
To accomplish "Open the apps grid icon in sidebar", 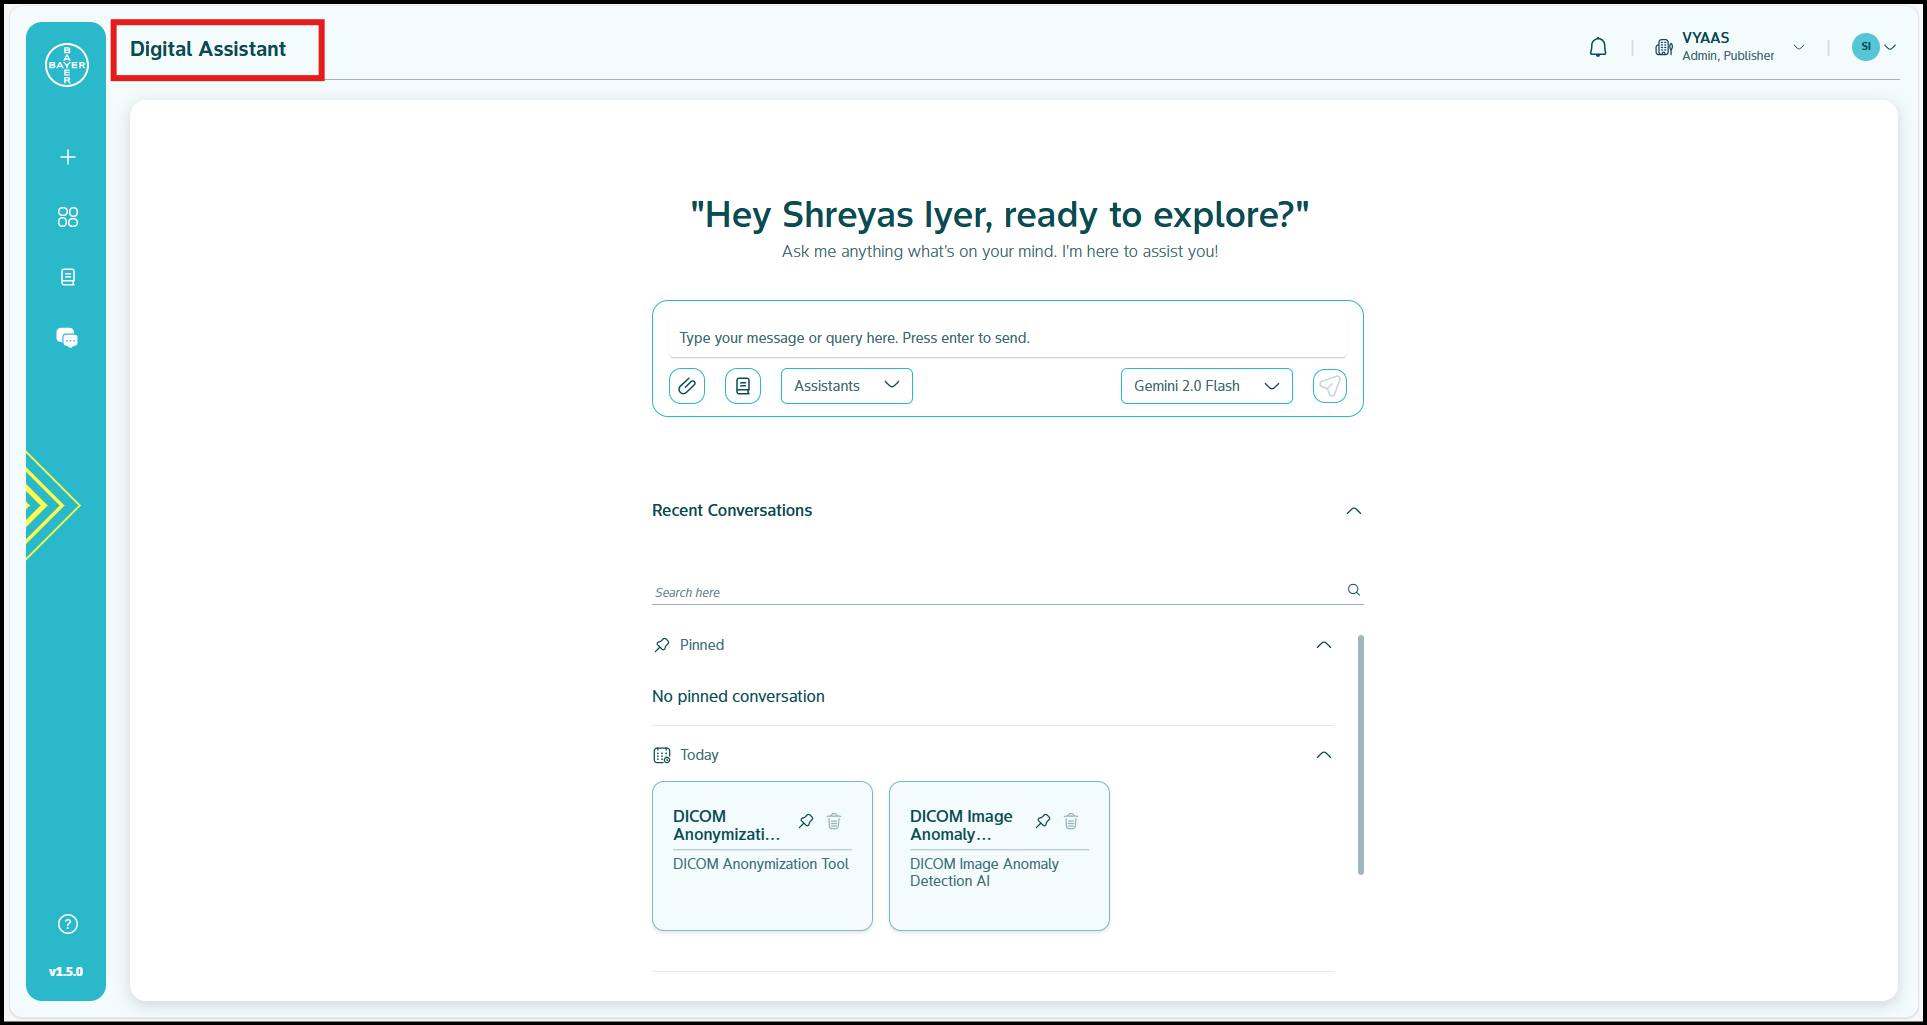I will click(x=68, y=217).
